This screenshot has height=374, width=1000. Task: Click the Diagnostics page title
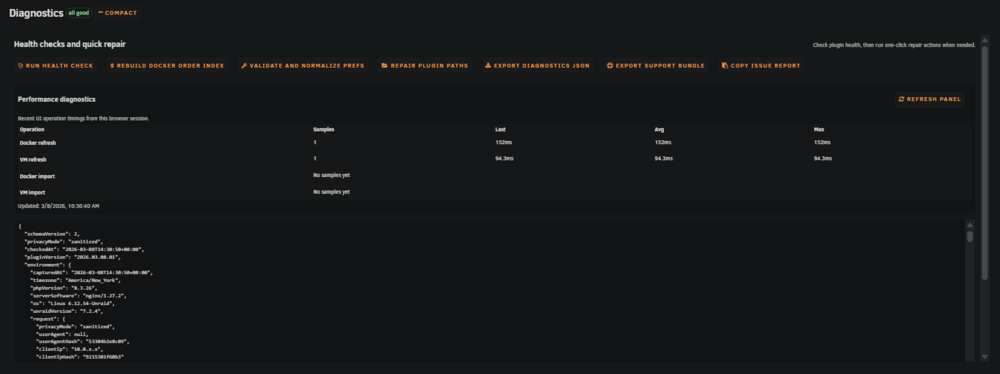(x=36, y=13)
